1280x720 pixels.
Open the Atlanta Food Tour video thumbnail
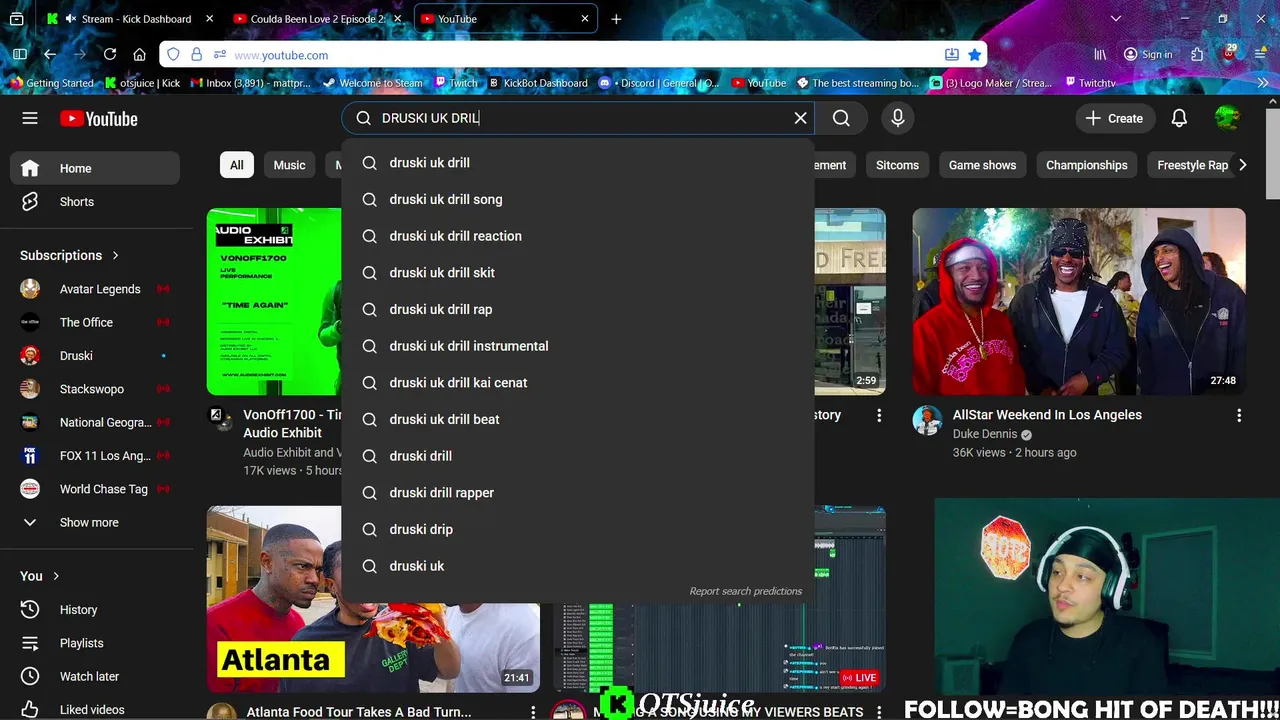pyautogui.click(x=373, y=599)
